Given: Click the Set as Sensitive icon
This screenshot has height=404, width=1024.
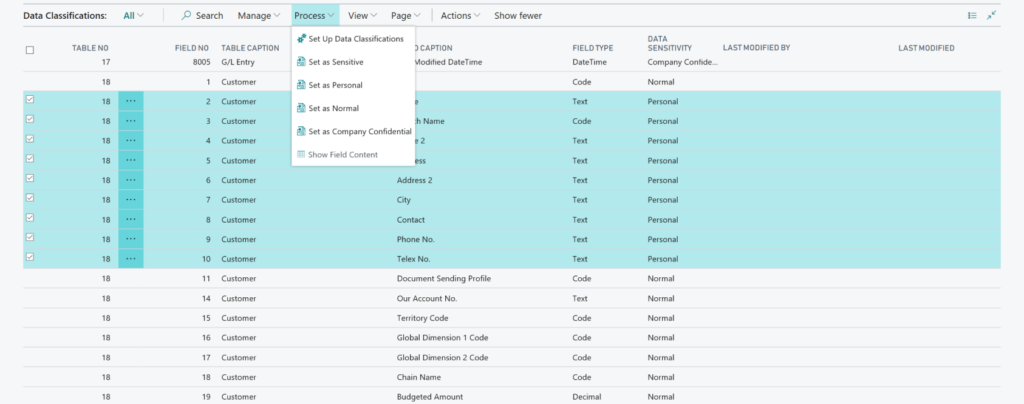Looking at the screenshot, I should point(301,62).
